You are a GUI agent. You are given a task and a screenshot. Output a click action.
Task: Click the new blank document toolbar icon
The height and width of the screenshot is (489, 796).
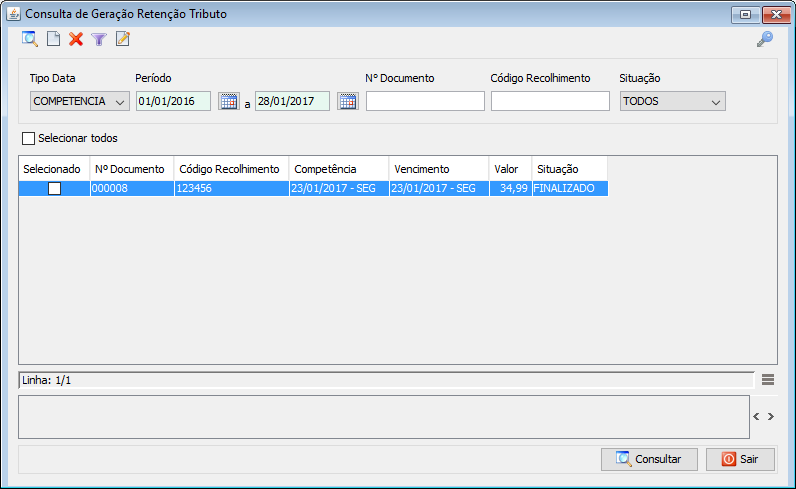pyautogui.click(x=53, y=39)
